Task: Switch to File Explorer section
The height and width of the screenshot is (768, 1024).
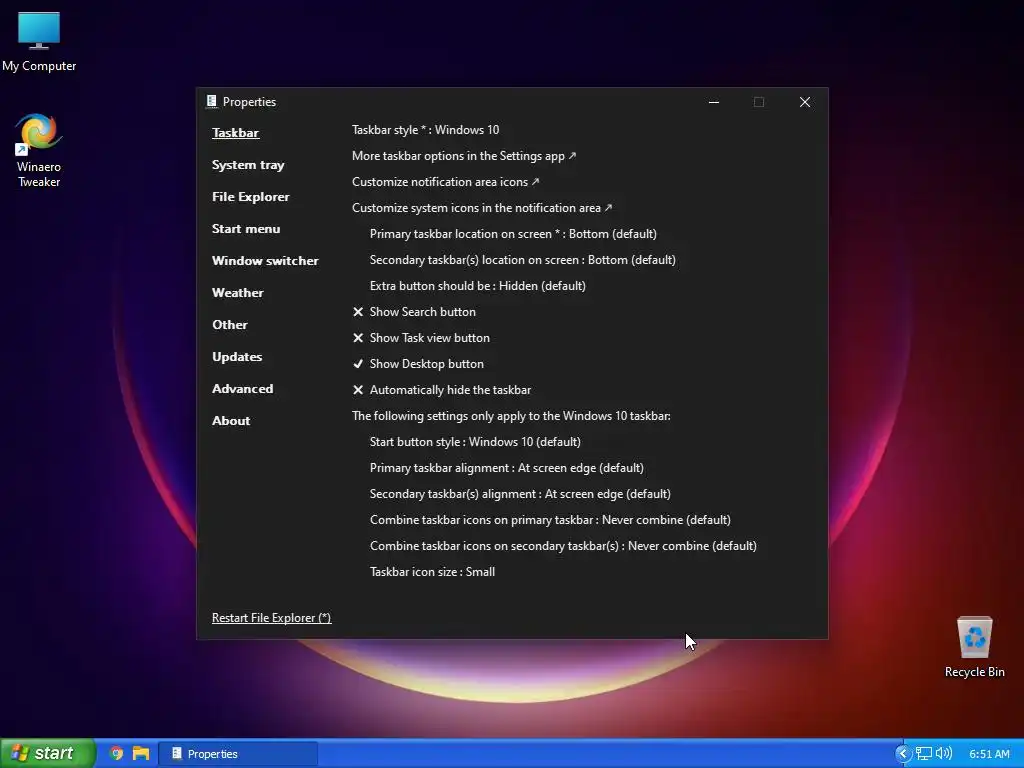Action: [250, 197]
